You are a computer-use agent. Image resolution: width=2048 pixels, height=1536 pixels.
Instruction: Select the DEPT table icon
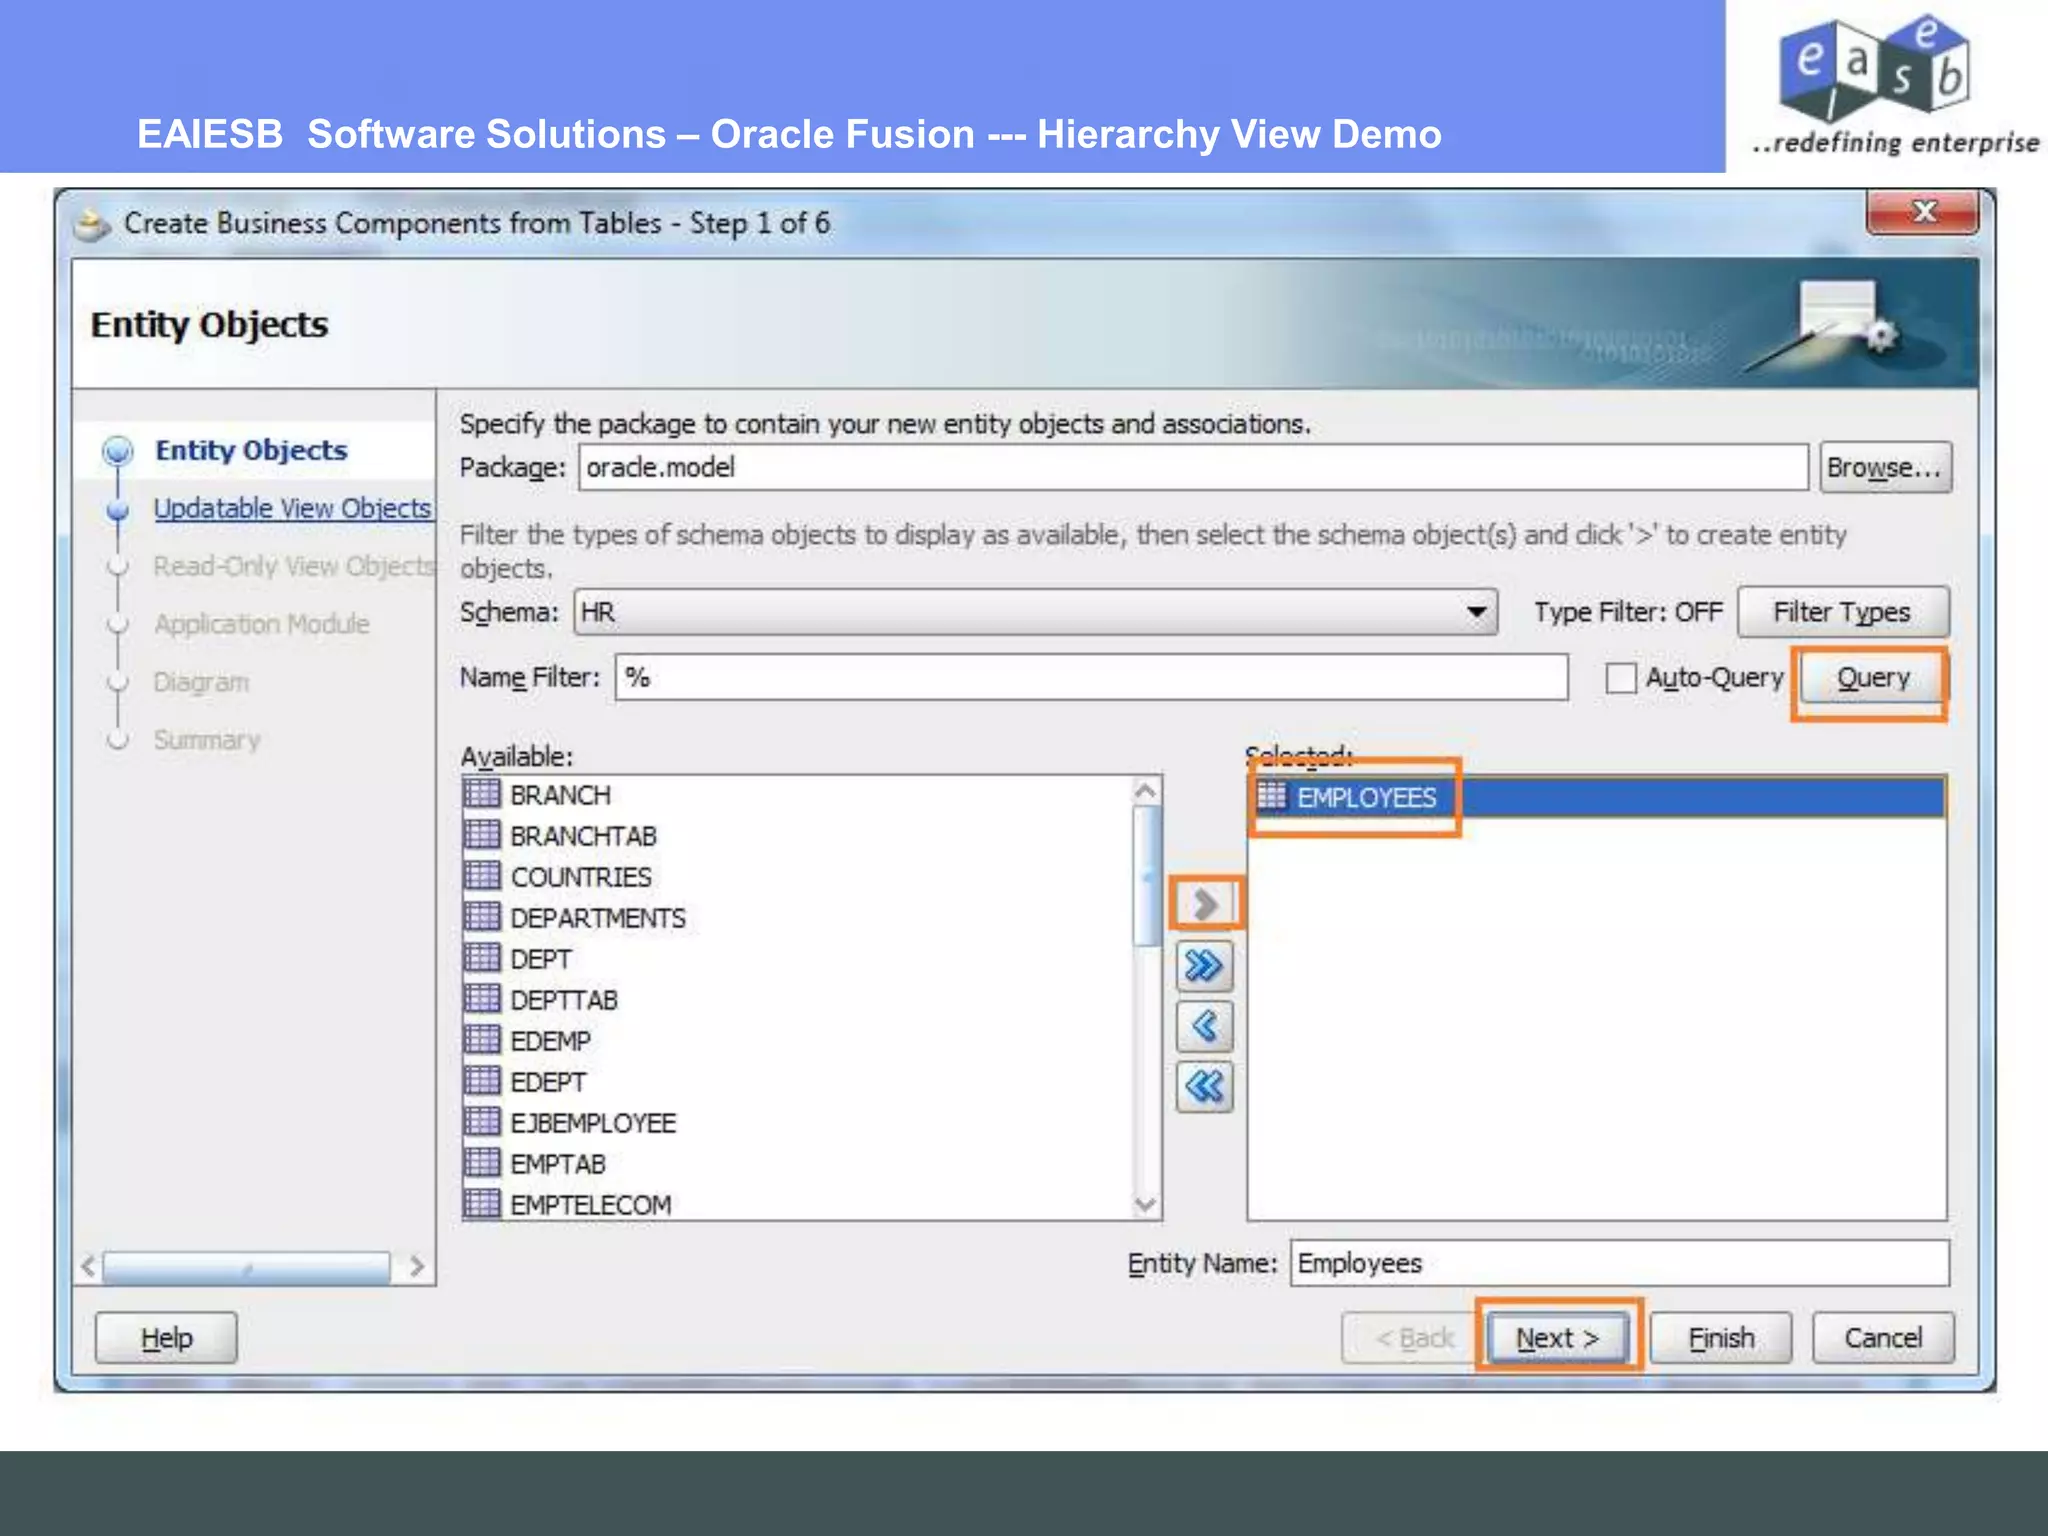point(482,958)
